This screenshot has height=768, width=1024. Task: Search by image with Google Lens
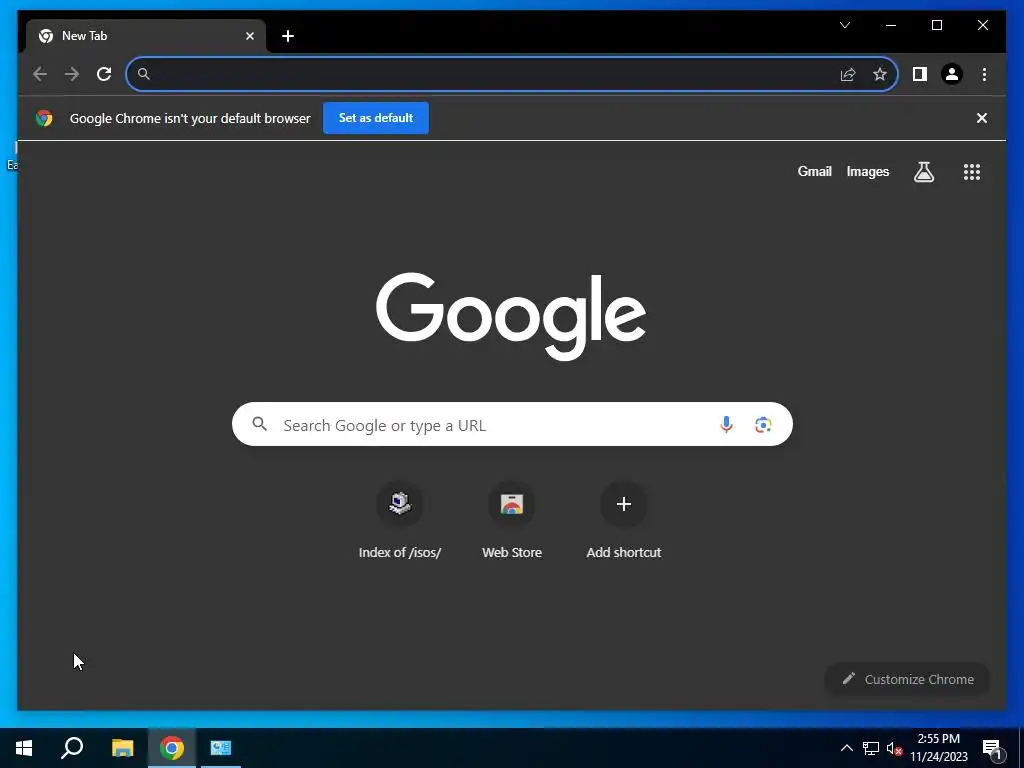(x=763, y=425)
